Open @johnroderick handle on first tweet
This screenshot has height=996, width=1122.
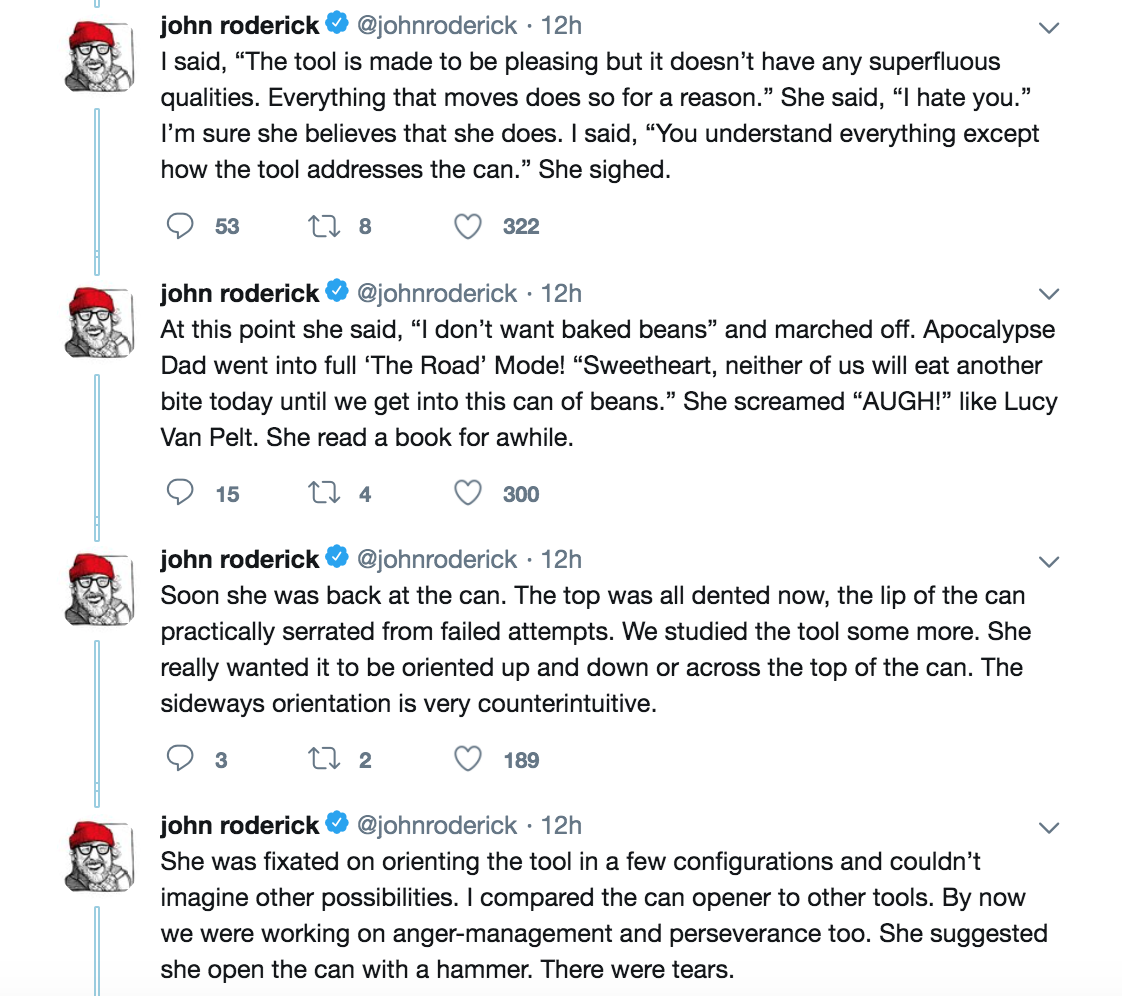coord(437,26)
